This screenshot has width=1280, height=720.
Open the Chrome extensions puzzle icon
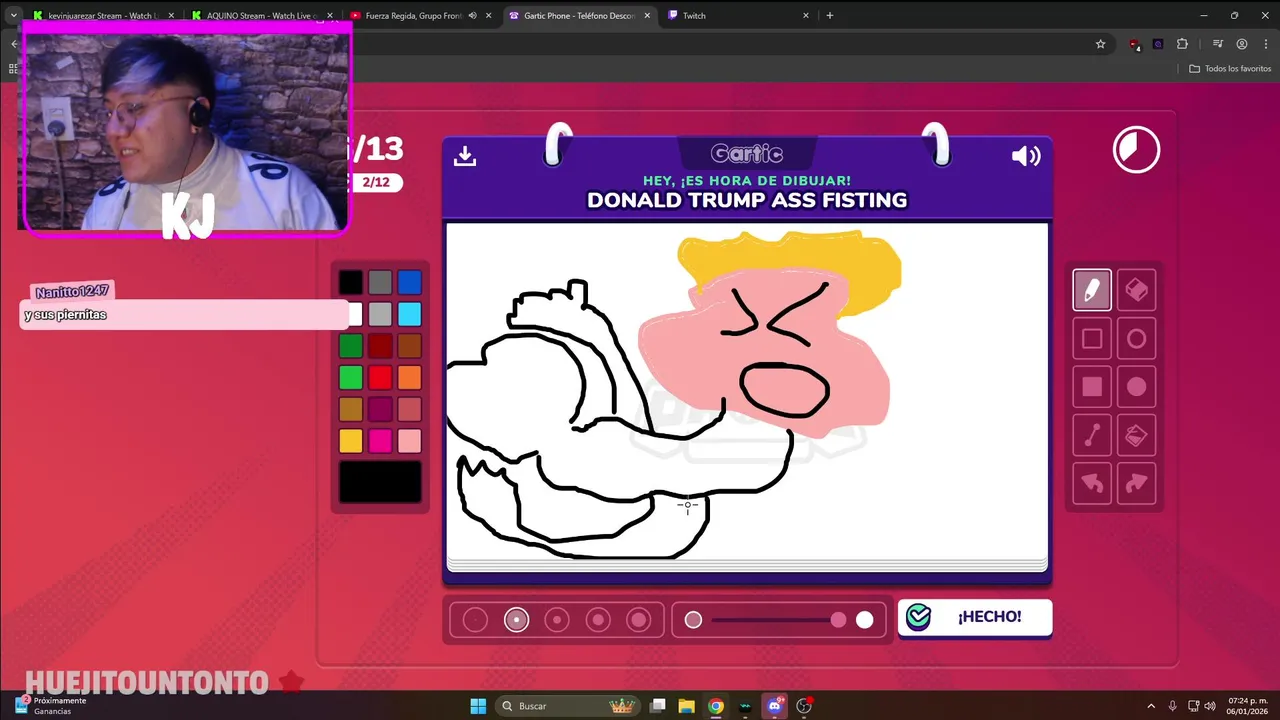click(x=1182, y=44)
